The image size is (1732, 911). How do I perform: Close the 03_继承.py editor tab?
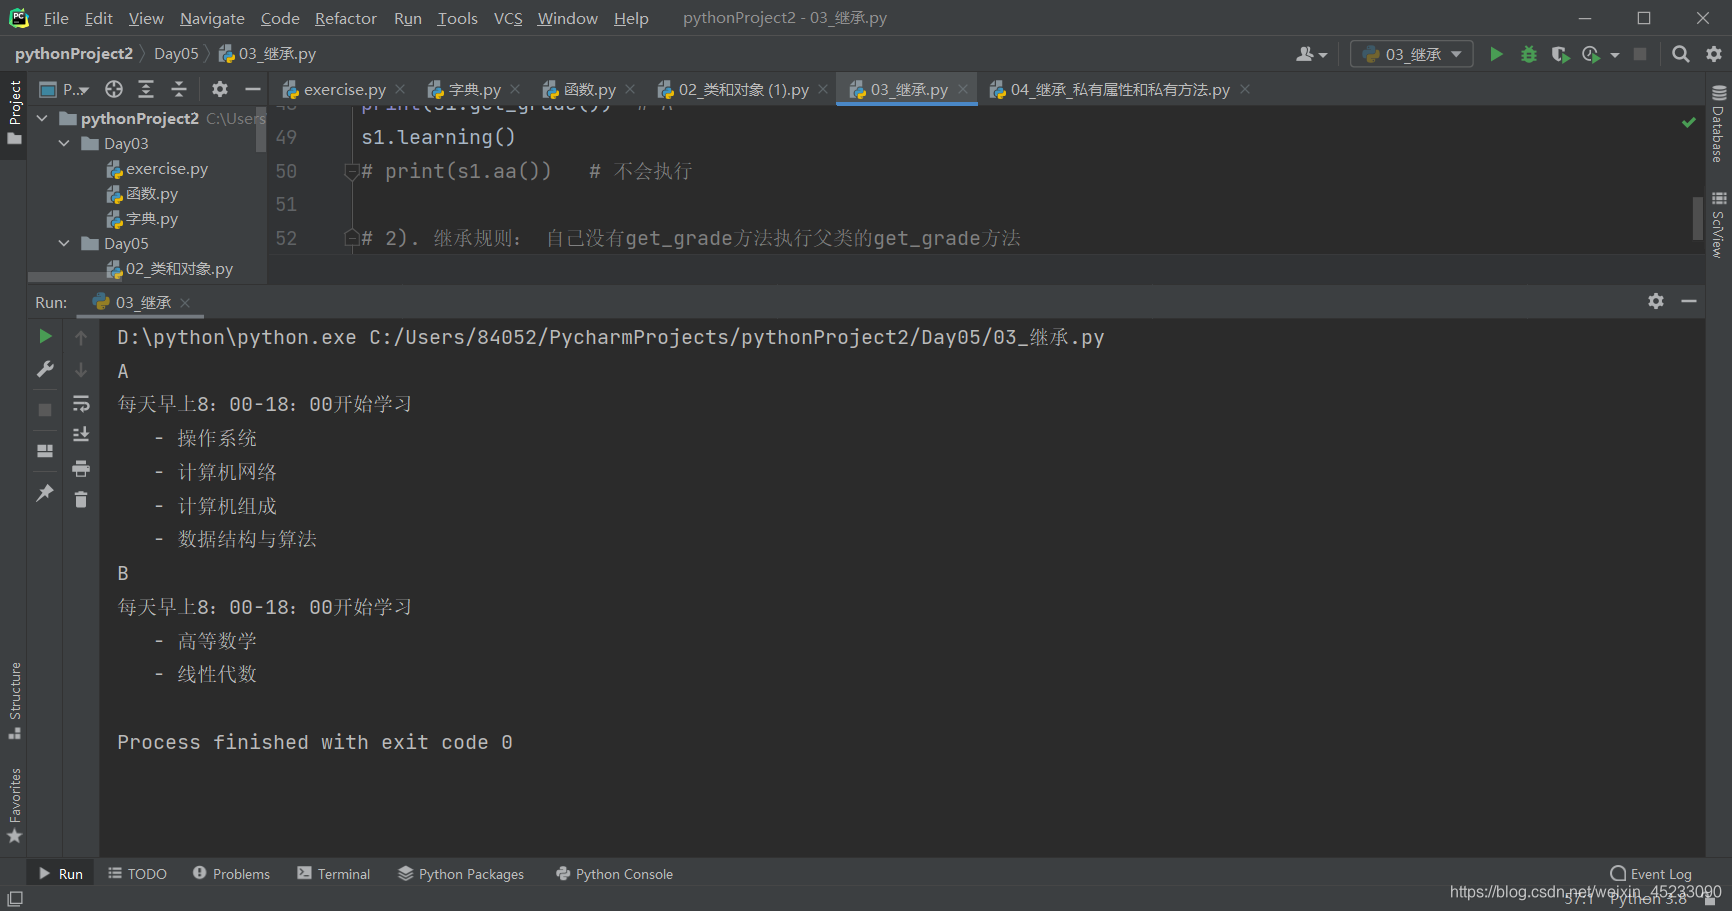(963, 89)
